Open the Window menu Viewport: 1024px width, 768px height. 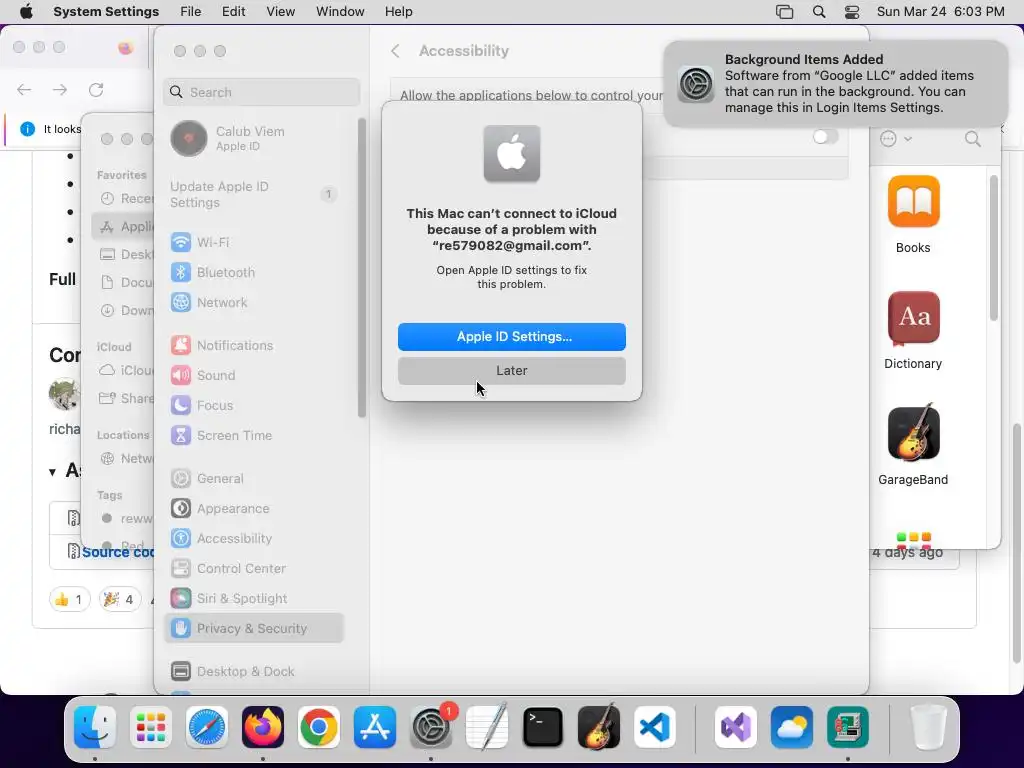click(340, 12)
